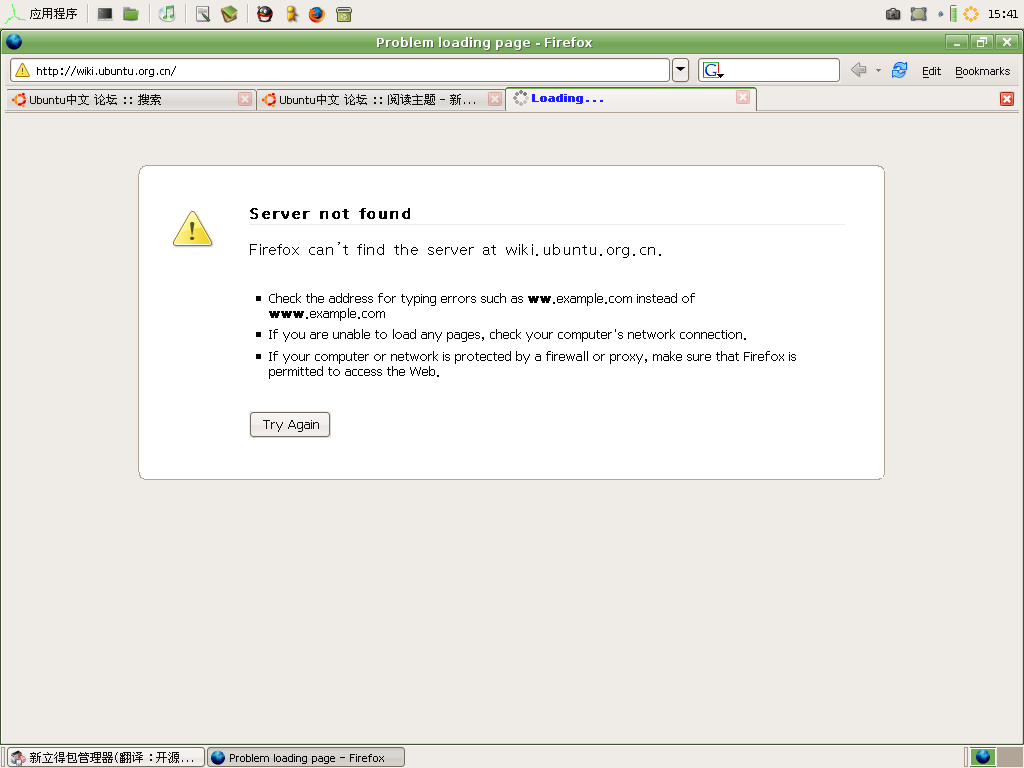Click the Problem loading page - Firefox taskbar button

306,758
